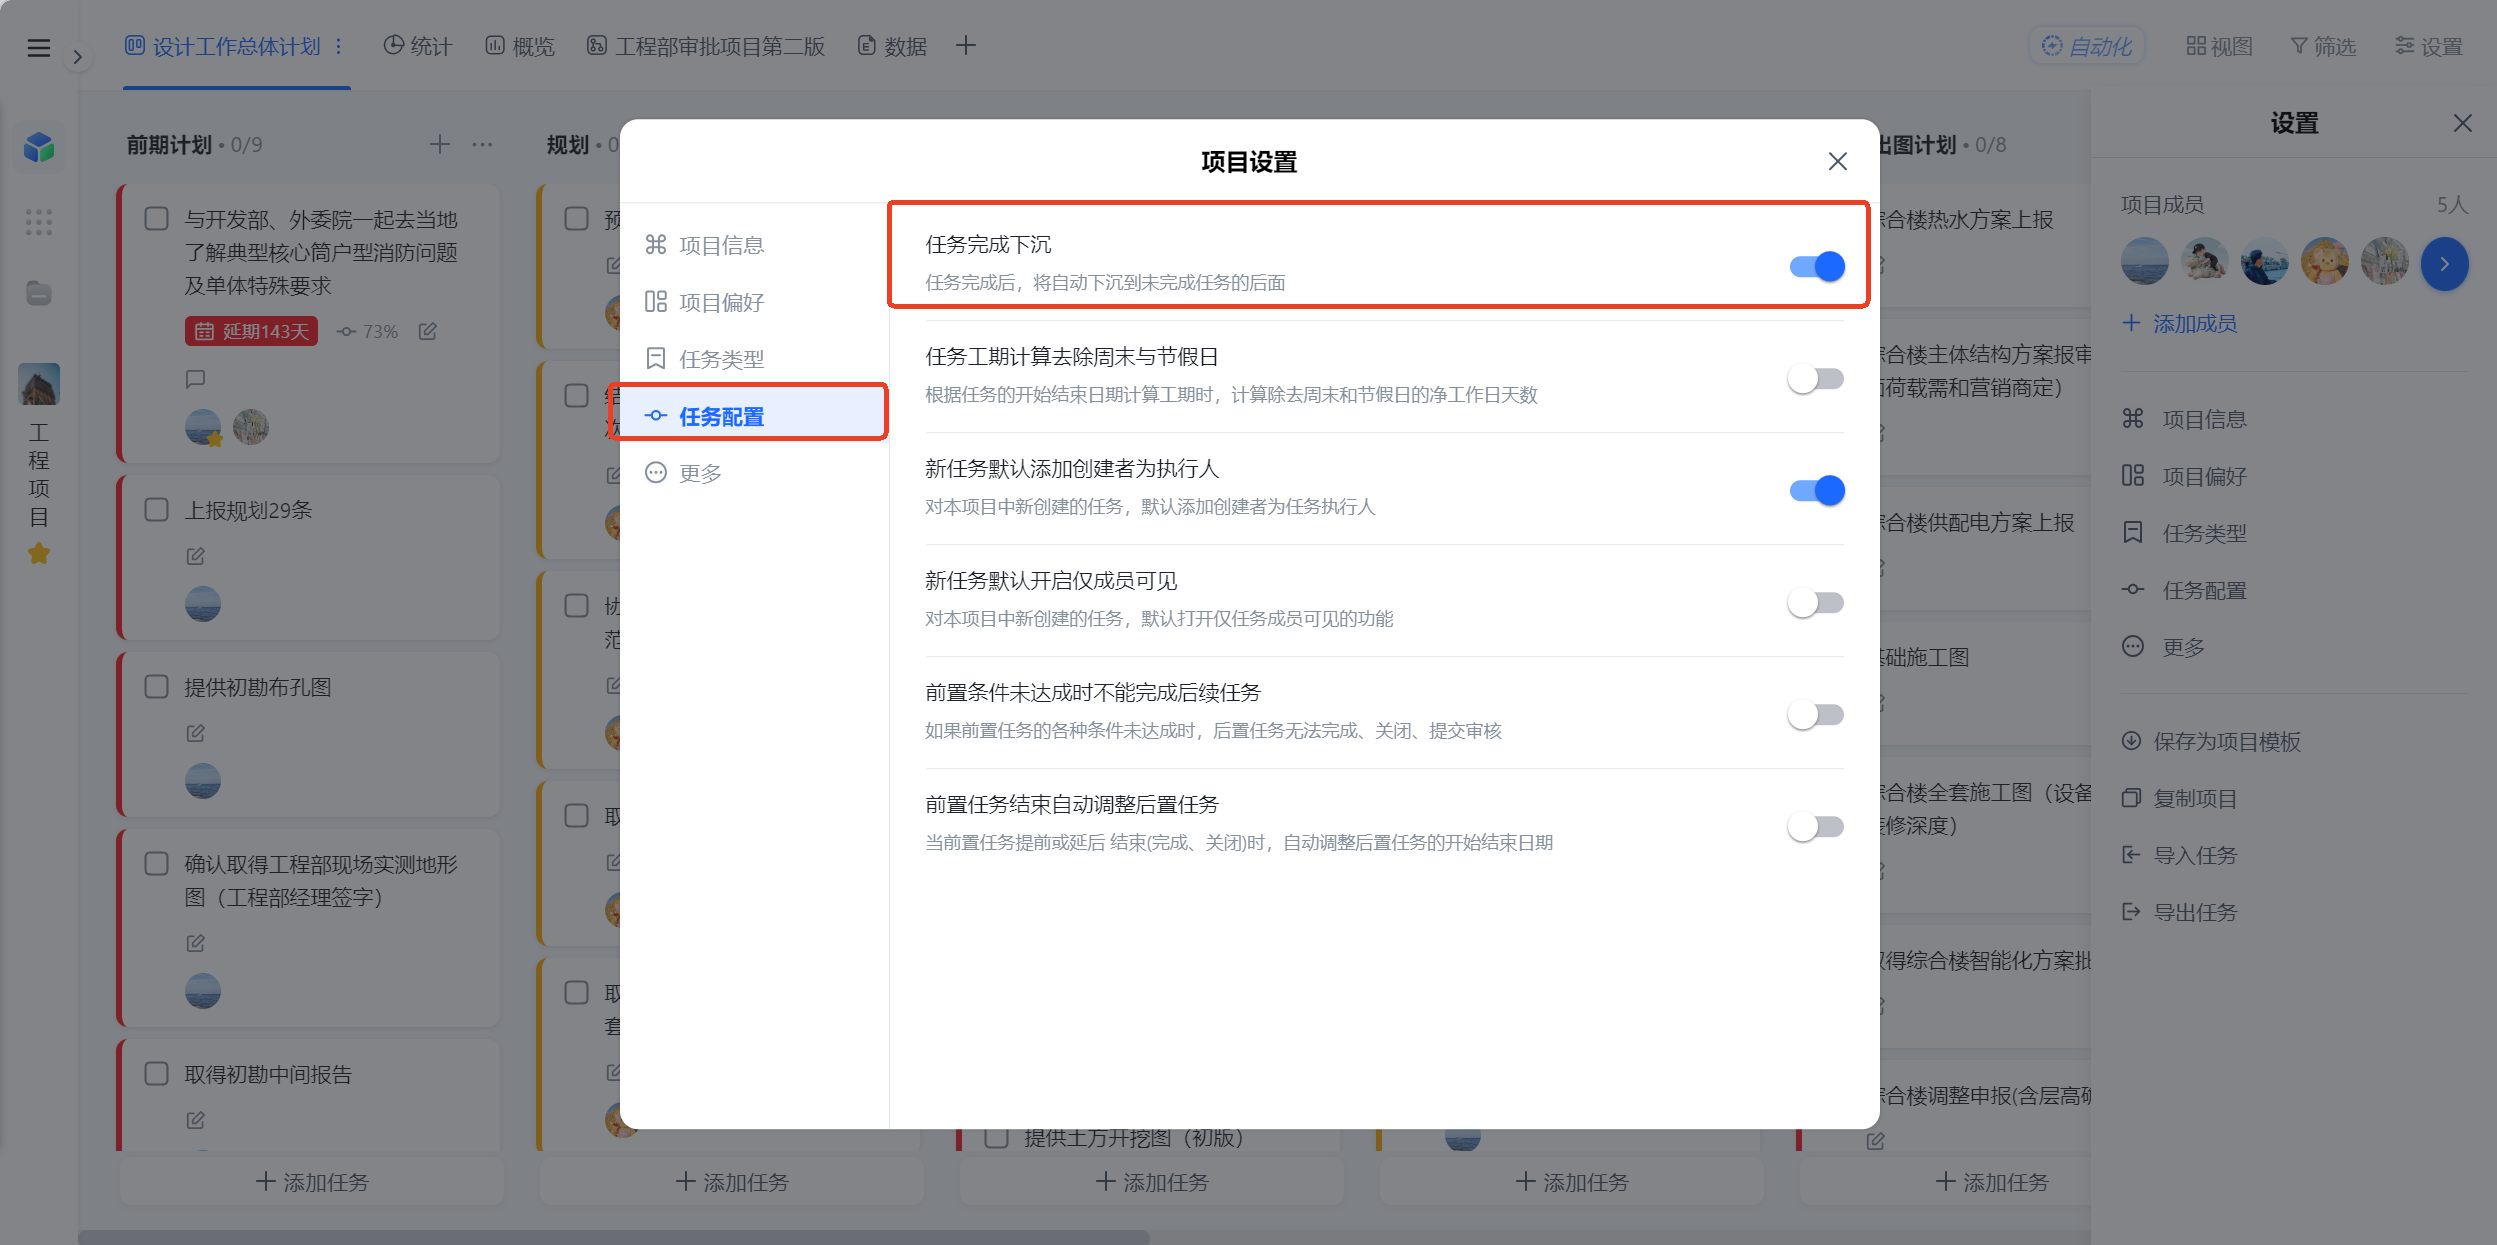Expand the sidebar with the chevron arrow

click(x=77, y=57)
